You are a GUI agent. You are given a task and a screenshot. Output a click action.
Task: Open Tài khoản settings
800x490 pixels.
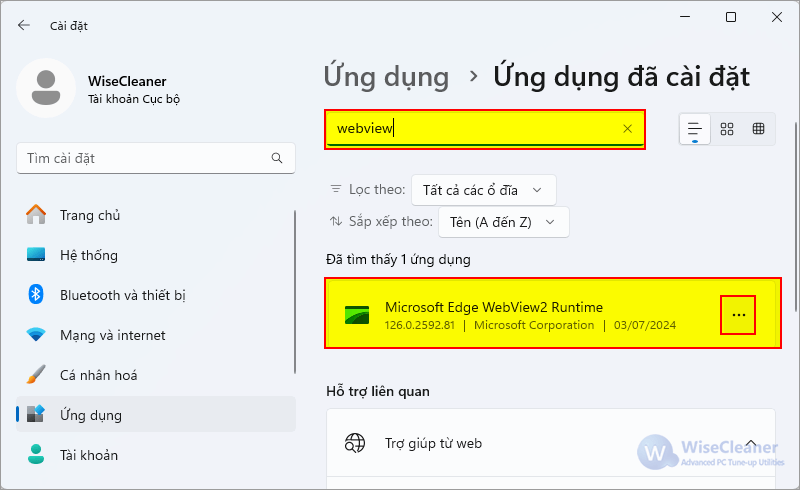coord(156,455)
